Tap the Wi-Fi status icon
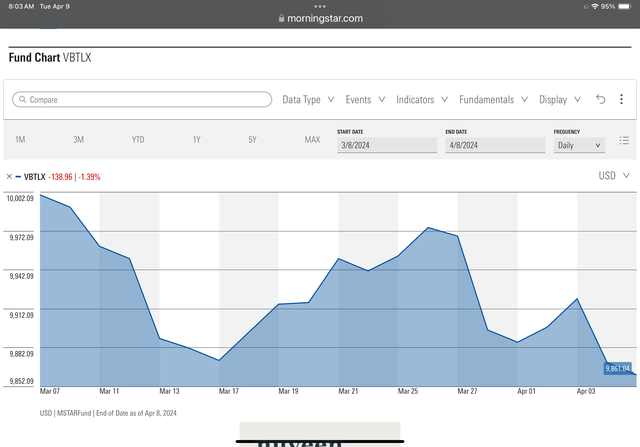Screen dimensions: 640x447 coord(595,6)
